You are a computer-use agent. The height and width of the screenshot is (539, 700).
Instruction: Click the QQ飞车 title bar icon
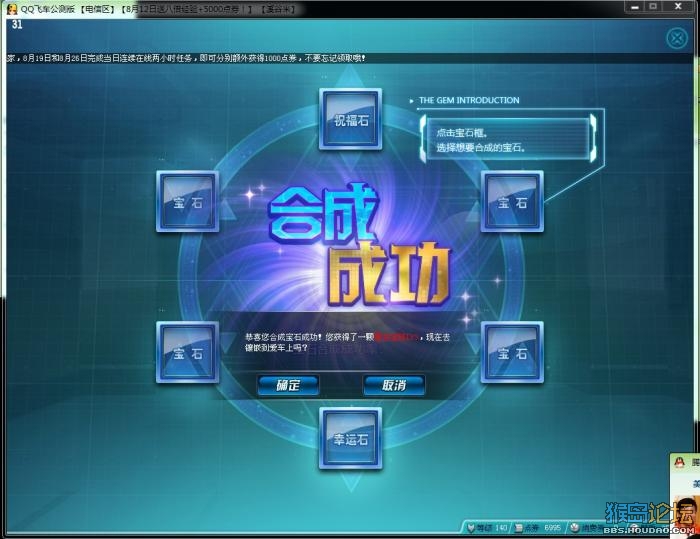[12, 8]
